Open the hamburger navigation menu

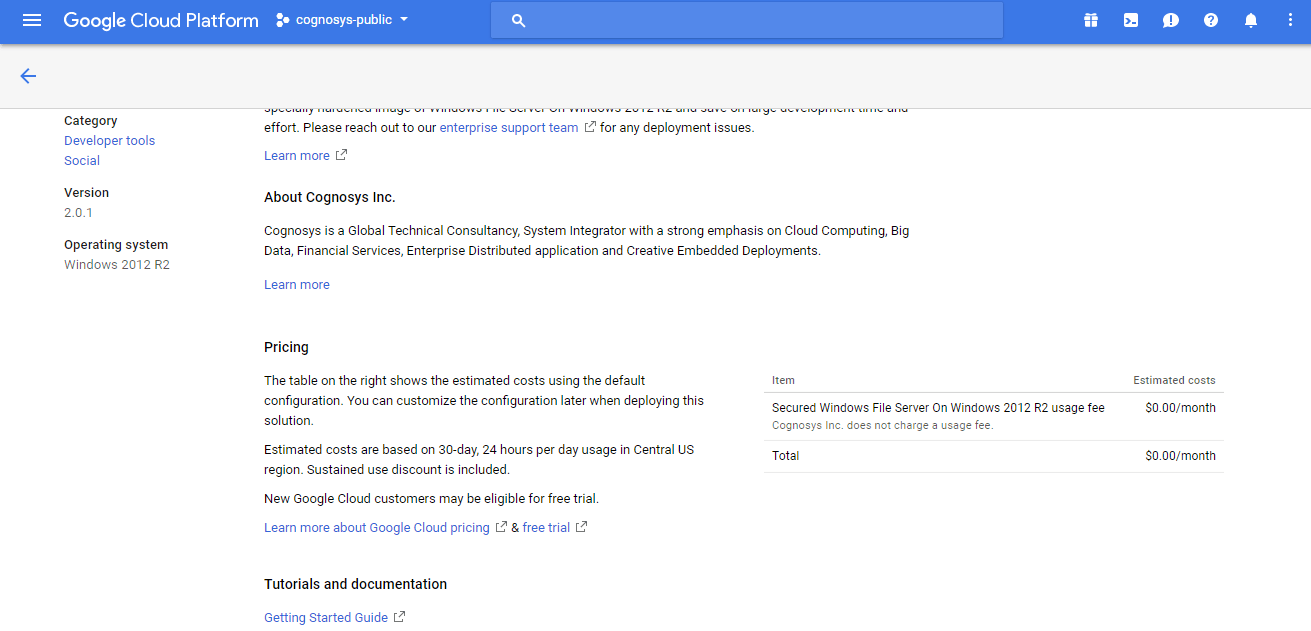click(x=32, y=20)
